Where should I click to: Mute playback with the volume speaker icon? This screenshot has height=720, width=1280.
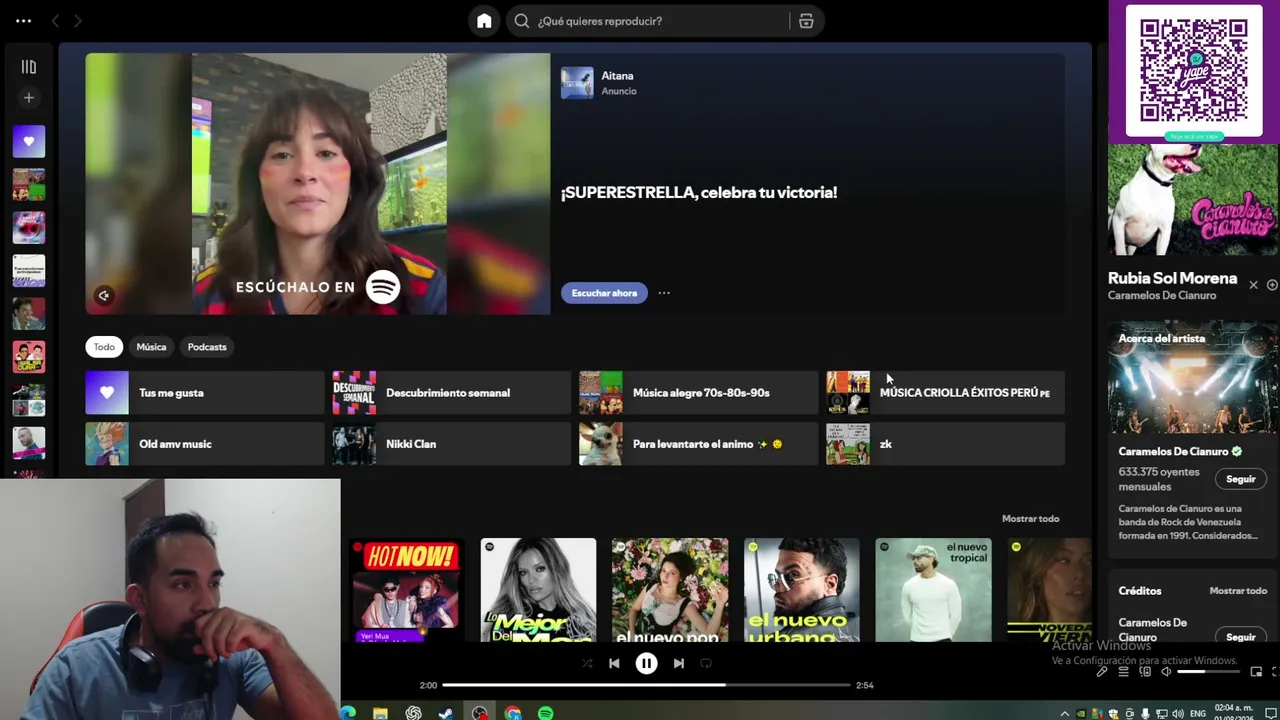click(1166, 672)
